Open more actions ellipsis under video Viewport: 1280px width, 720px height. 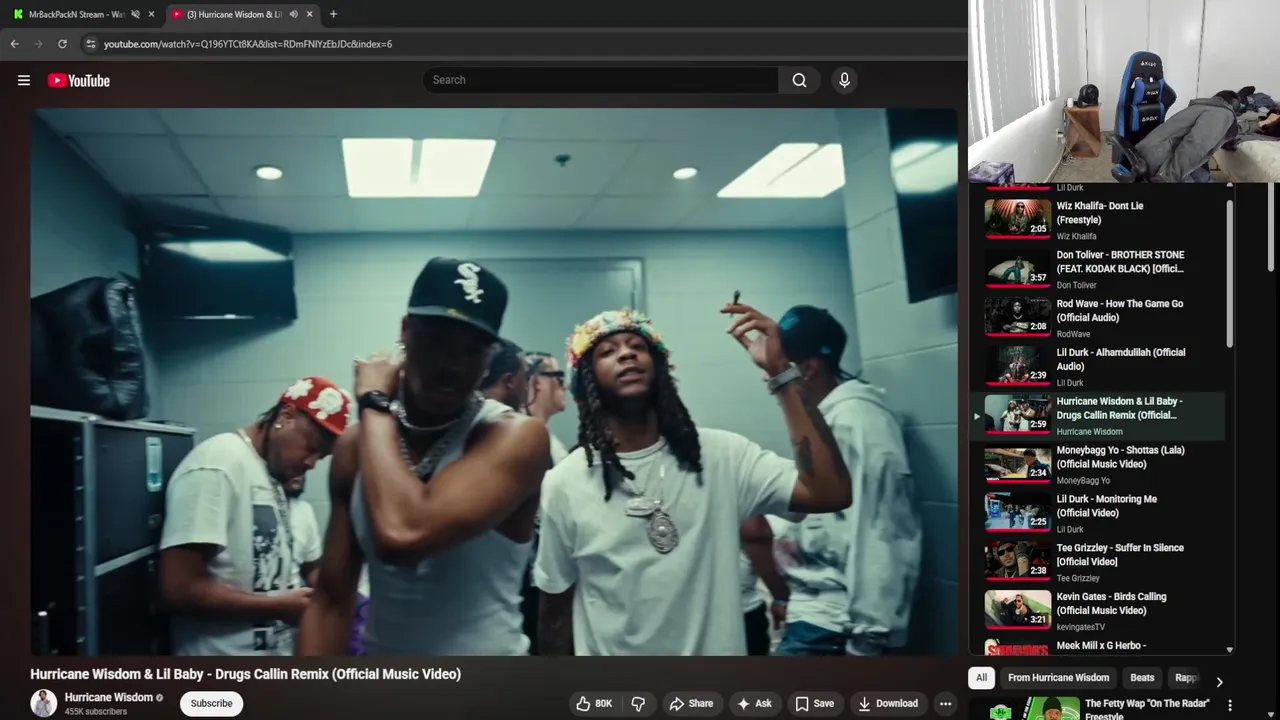tap(945, 704)
